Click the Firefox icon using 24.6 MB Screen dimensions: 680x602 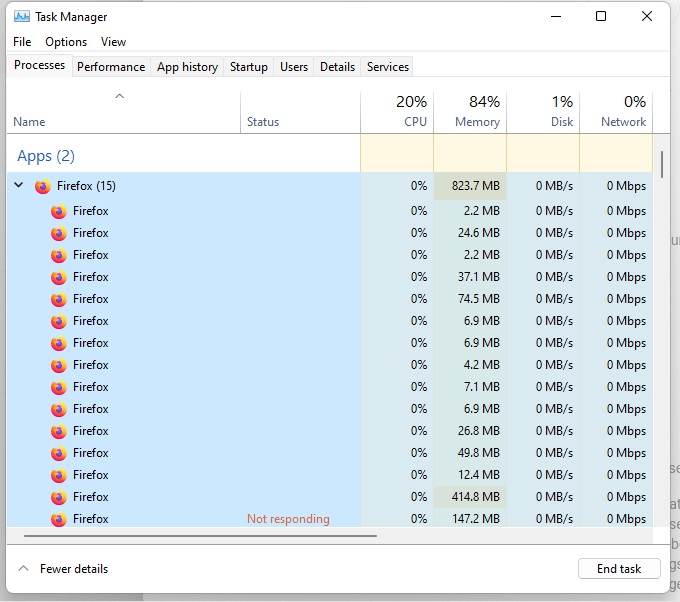click(x=58, y=233)
